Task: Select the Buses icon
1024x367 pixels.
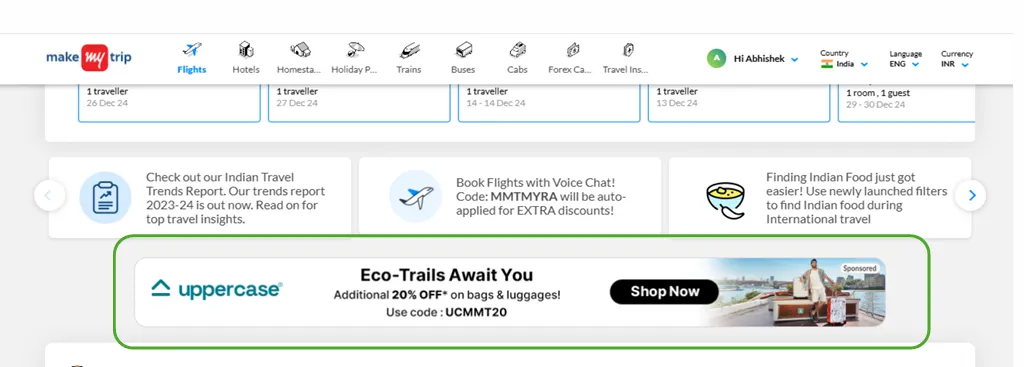Action: pos(463,50)
